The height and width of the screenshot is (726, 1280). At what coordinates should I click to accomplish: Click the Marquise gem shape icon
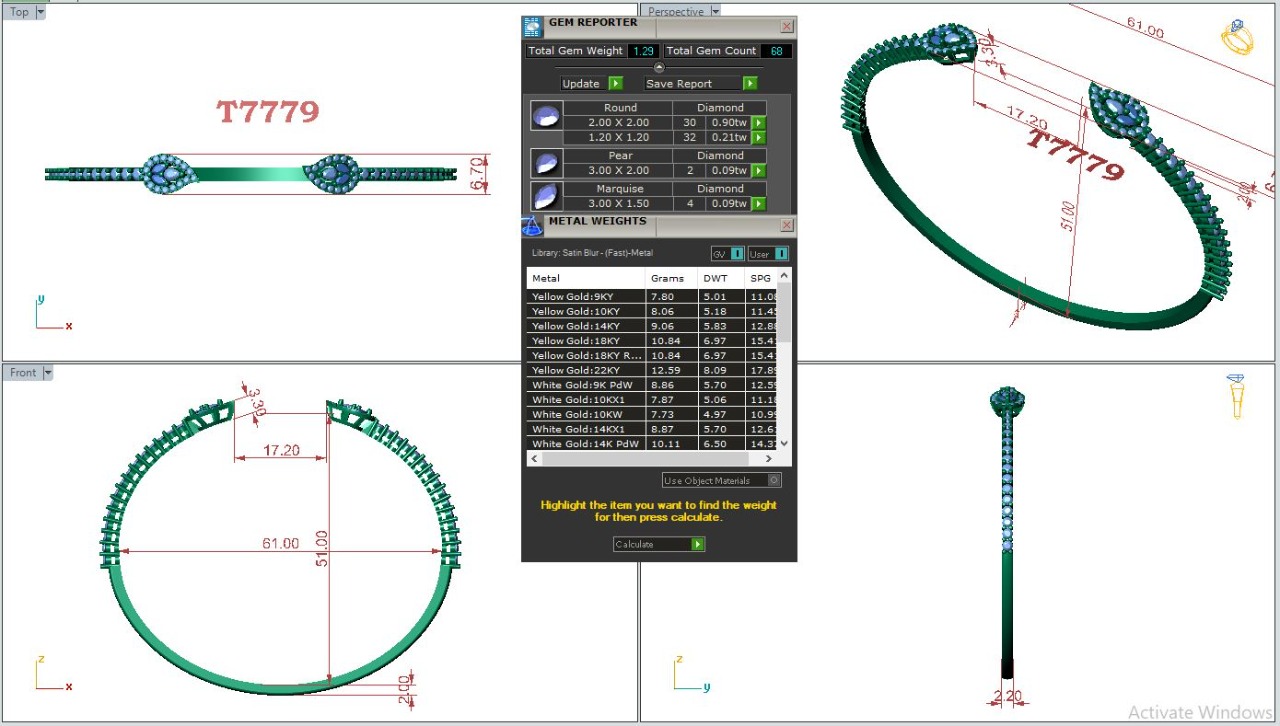pos(546,196)
